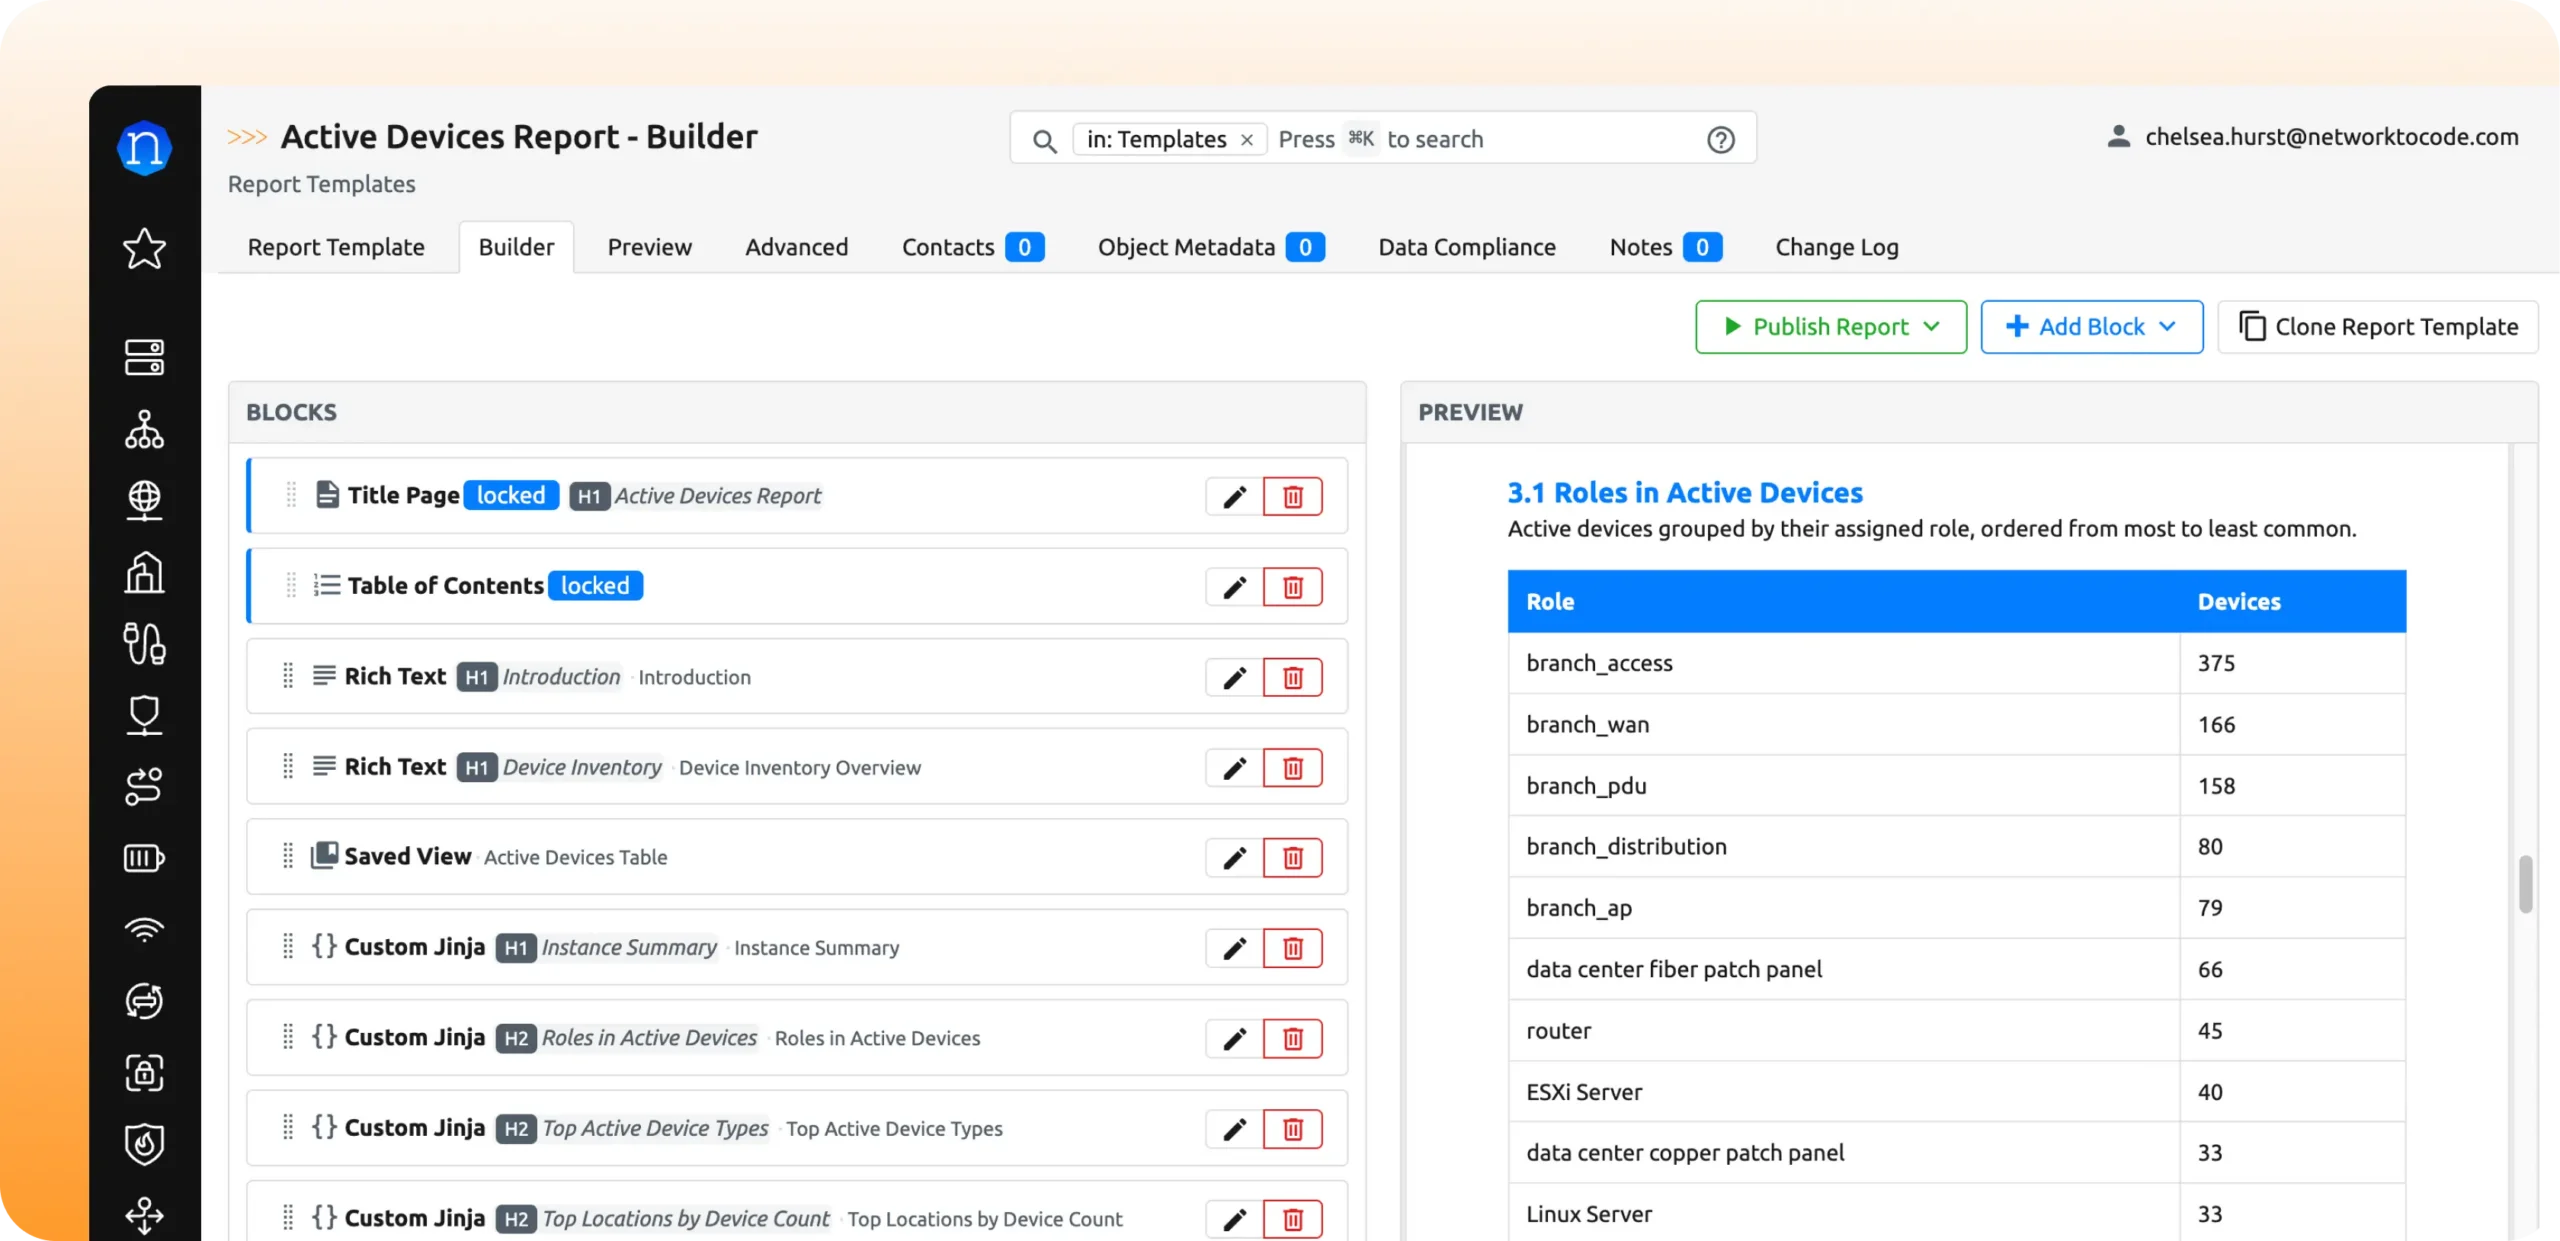The height and width of the screenshot is (1241, 2560).
Task: Open the Contacts tab
Action: [x=973, y=247]
